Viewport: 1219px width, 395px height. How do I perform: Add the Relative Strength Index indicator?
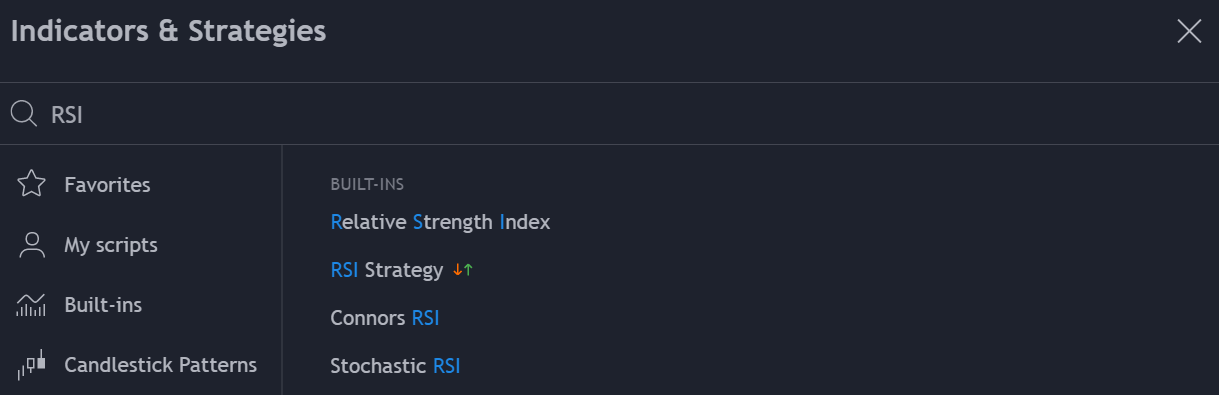click(x=440, y=222)
